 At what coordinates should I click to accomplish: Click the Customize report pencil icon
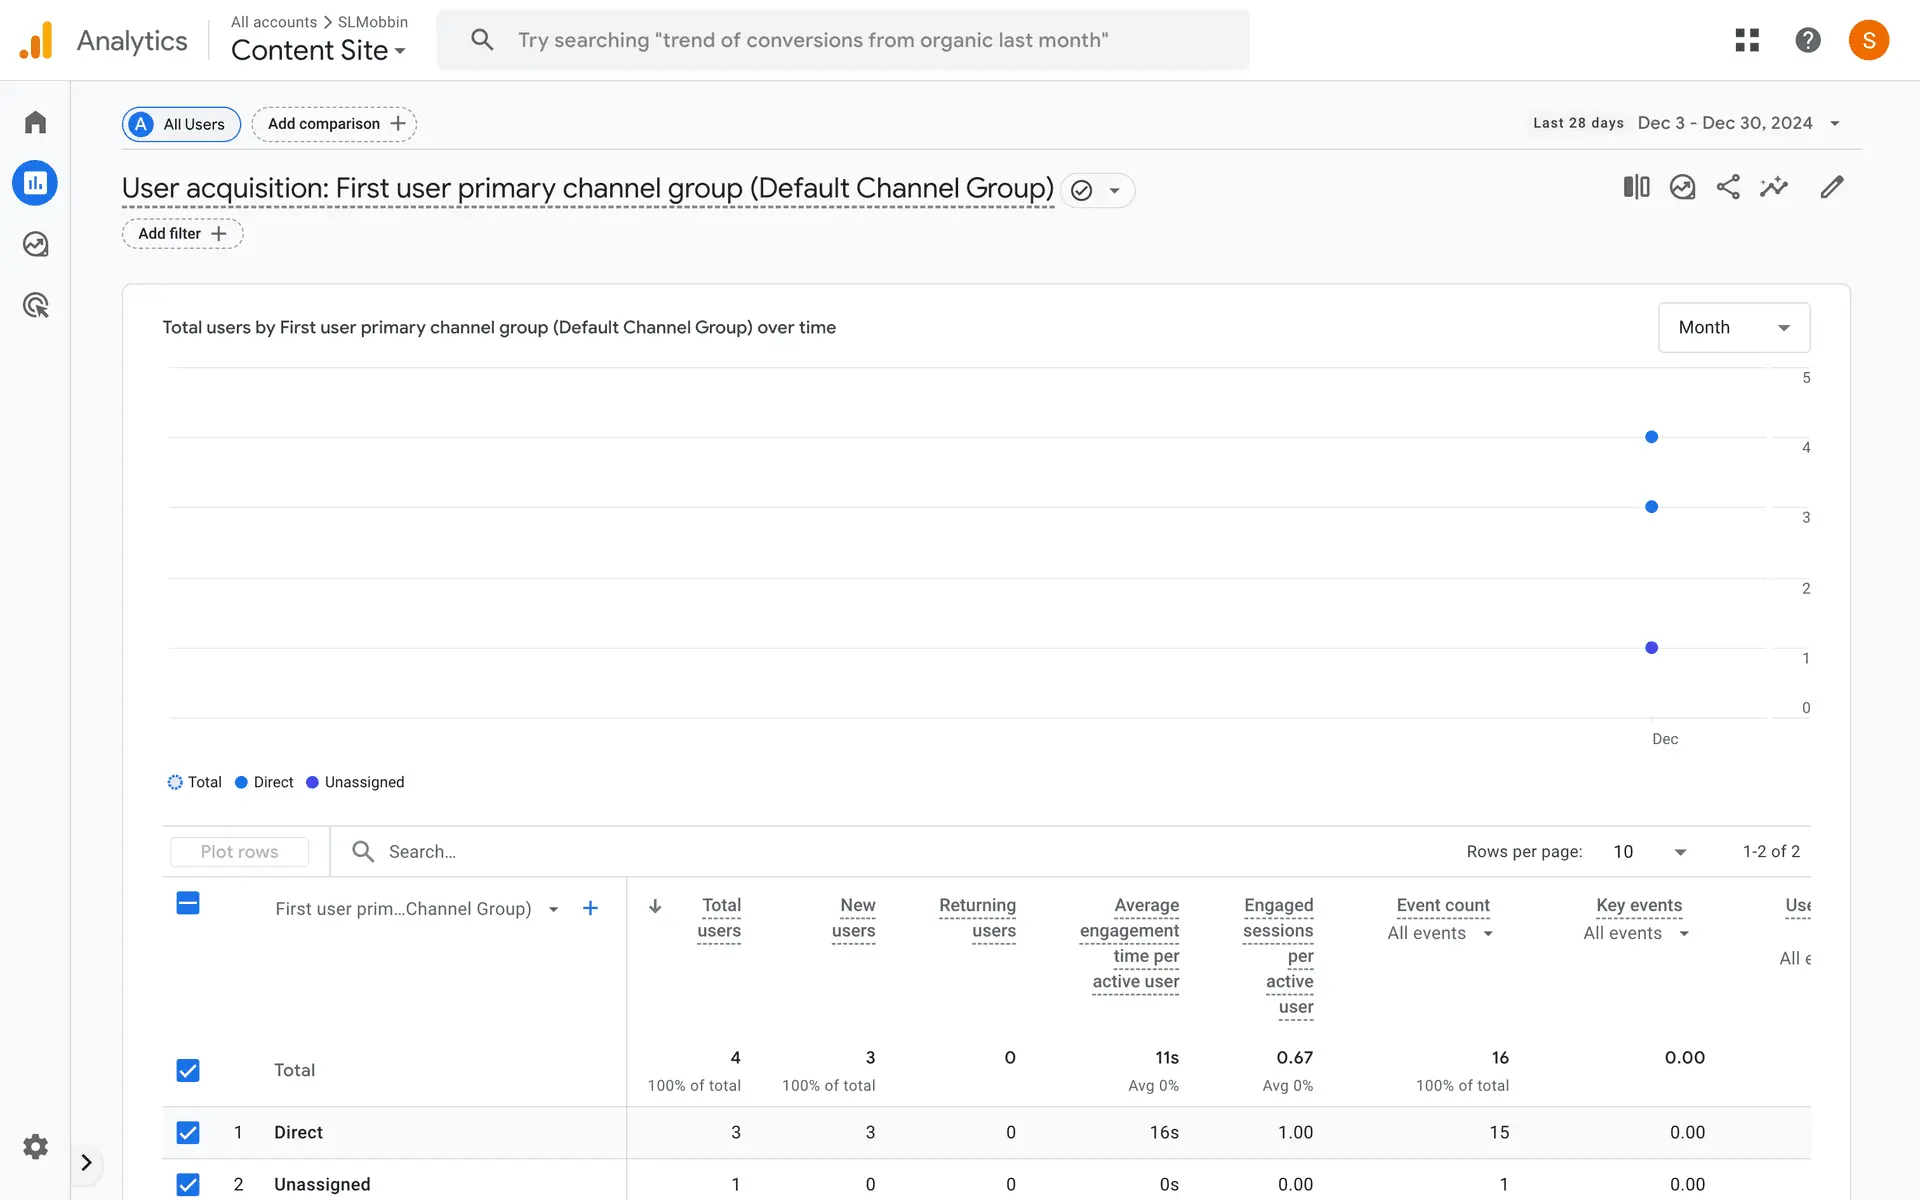pyautogui.click(x=1831, y=187)
